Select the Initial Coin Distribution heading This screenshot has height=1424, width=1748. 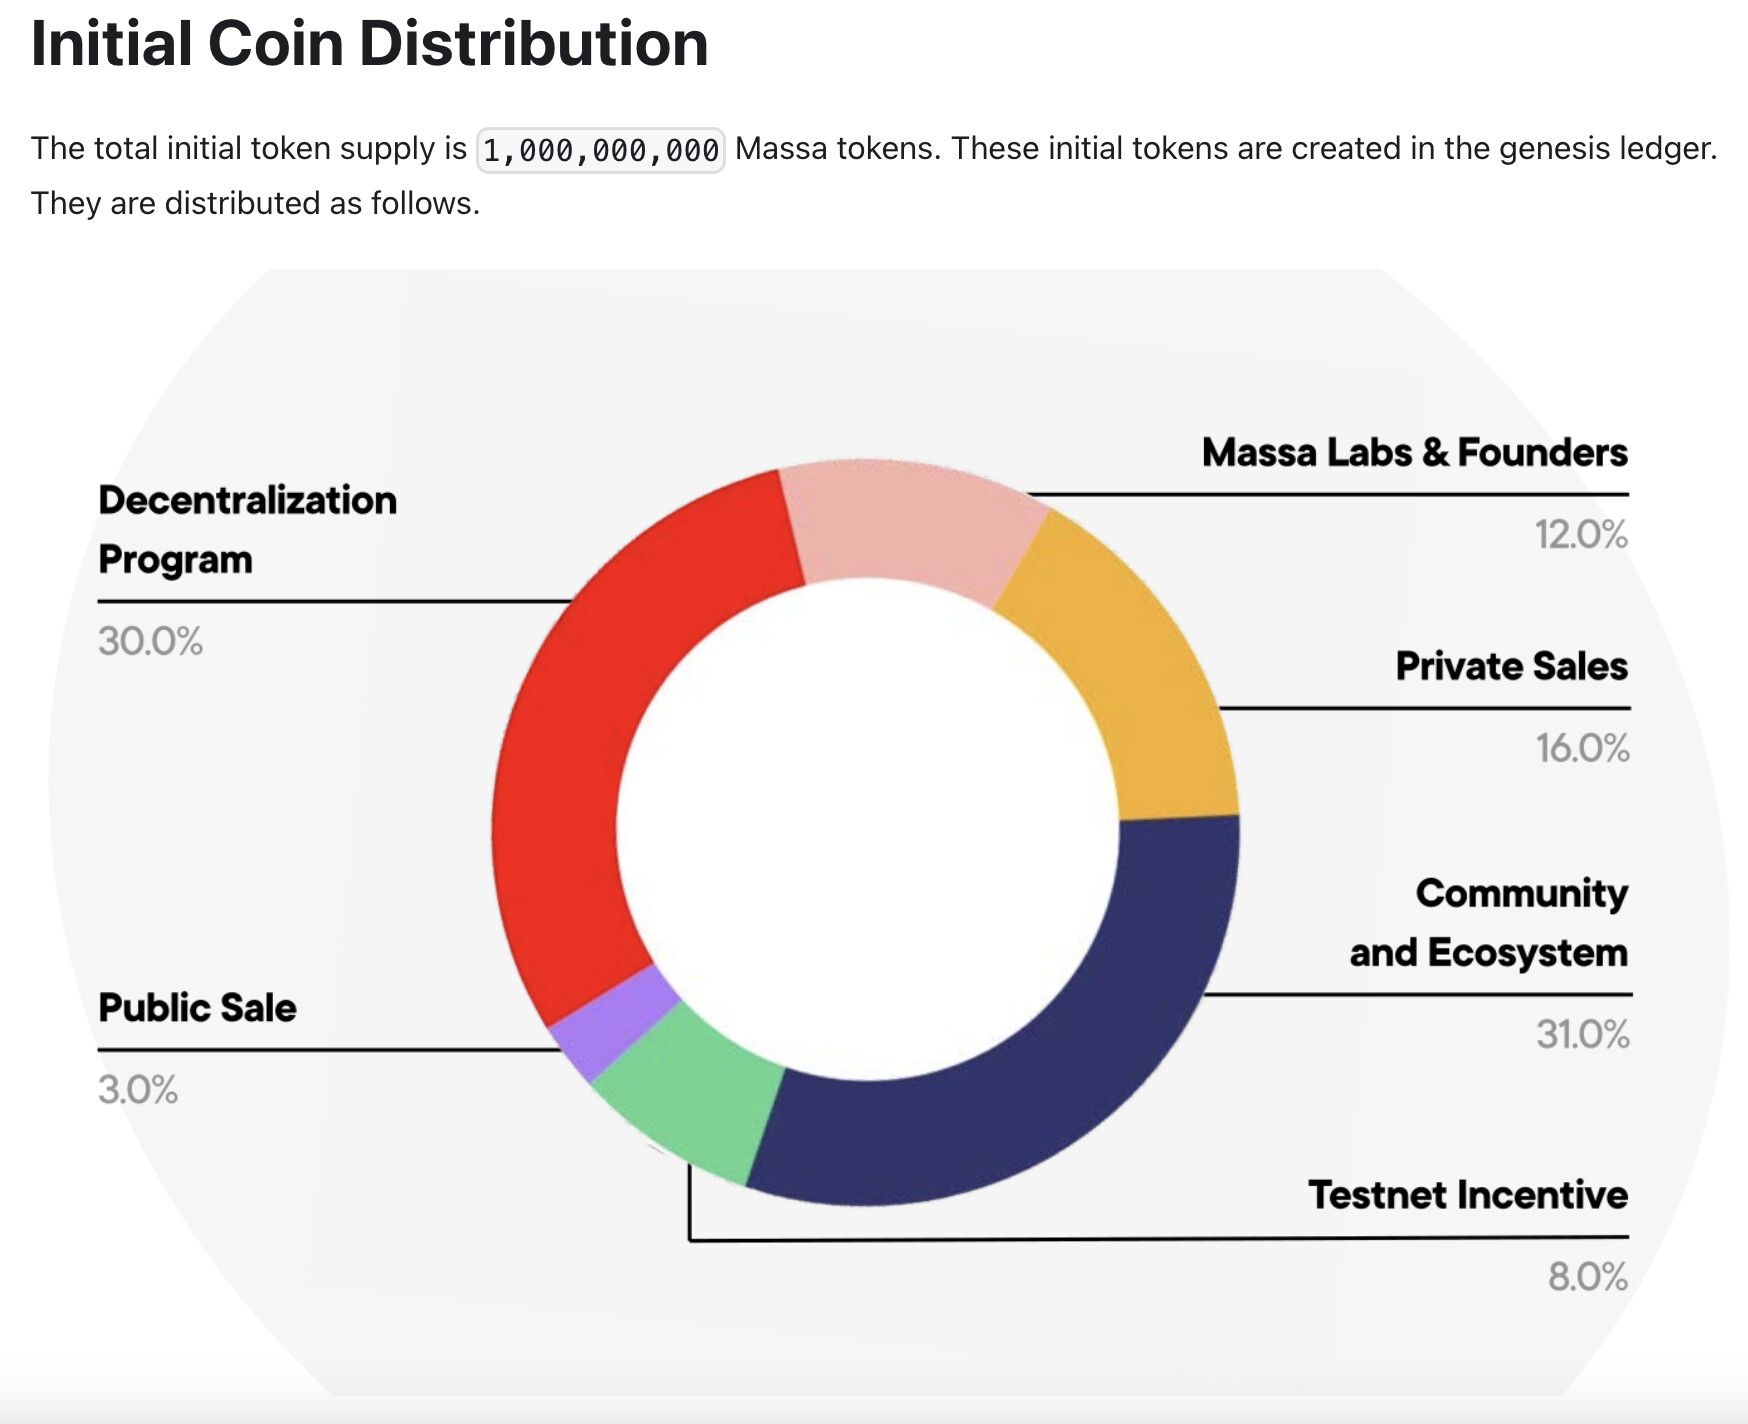click(369, 44)
